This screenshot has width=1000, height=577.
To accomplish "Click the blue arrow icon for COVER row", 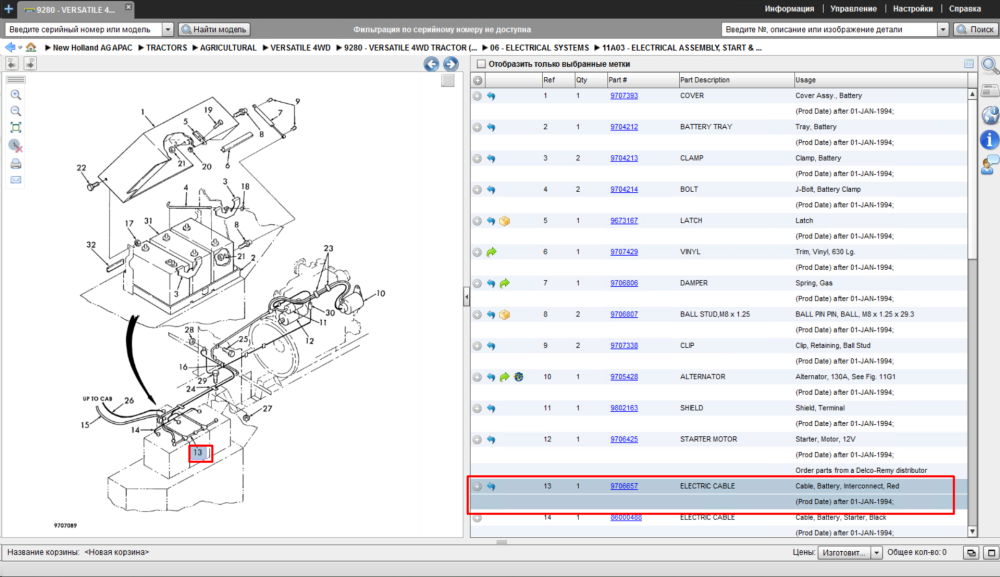I will click(491, 96).
